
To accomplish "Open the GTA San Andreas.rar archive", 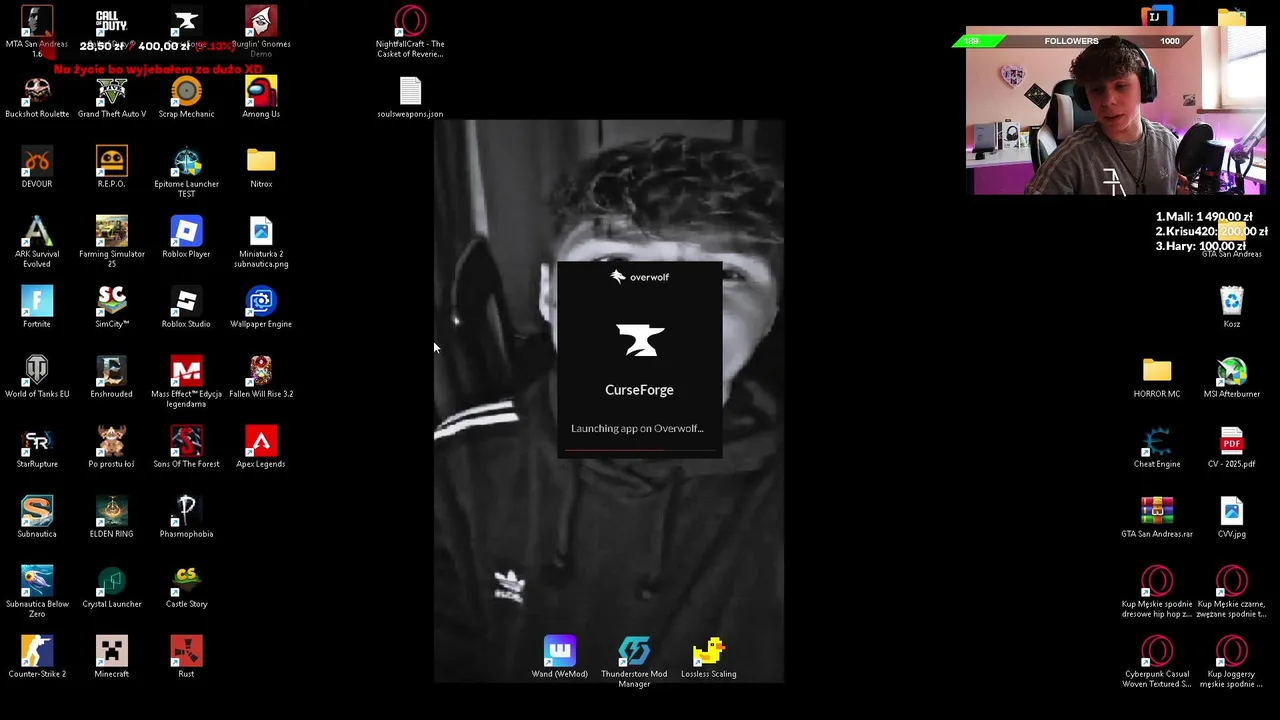I will [x=1157, y=517].
